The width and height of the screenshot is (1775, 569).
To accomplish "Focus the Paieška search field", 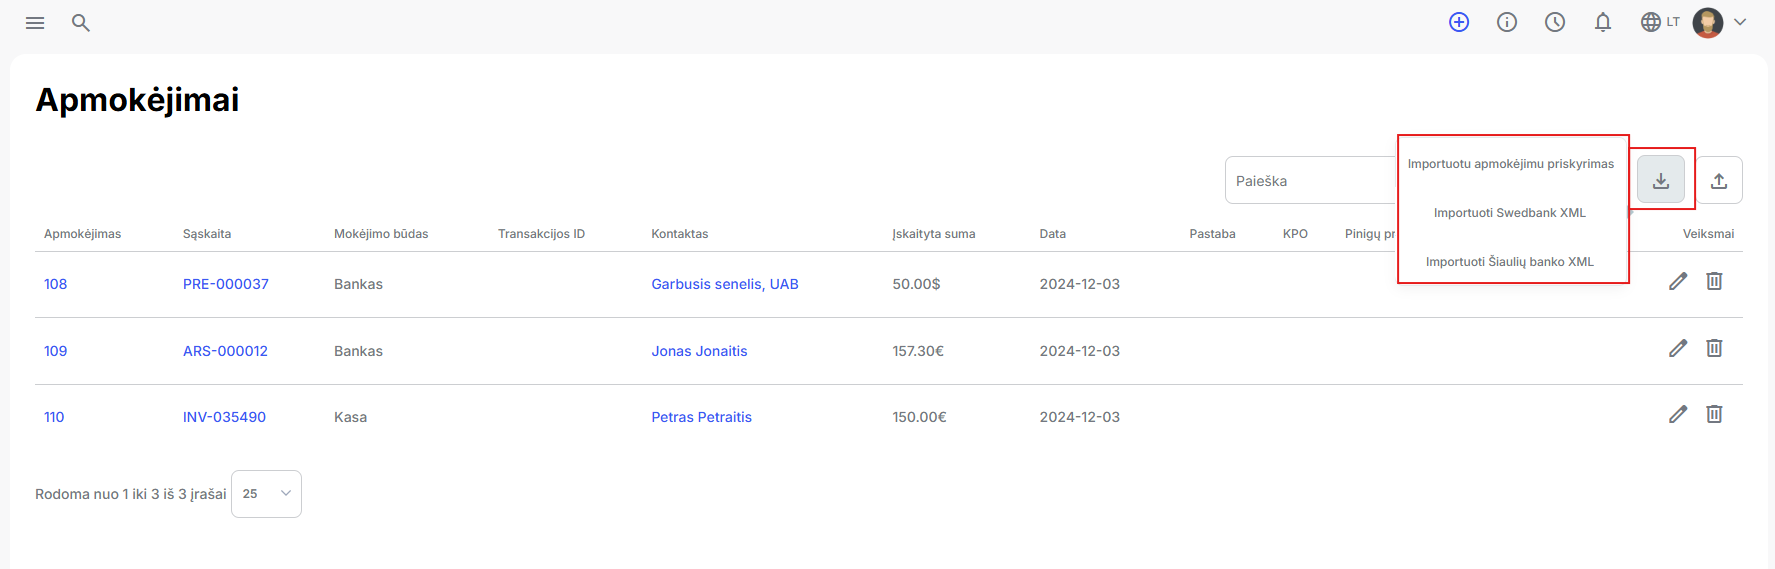I will click(1311, 180).
